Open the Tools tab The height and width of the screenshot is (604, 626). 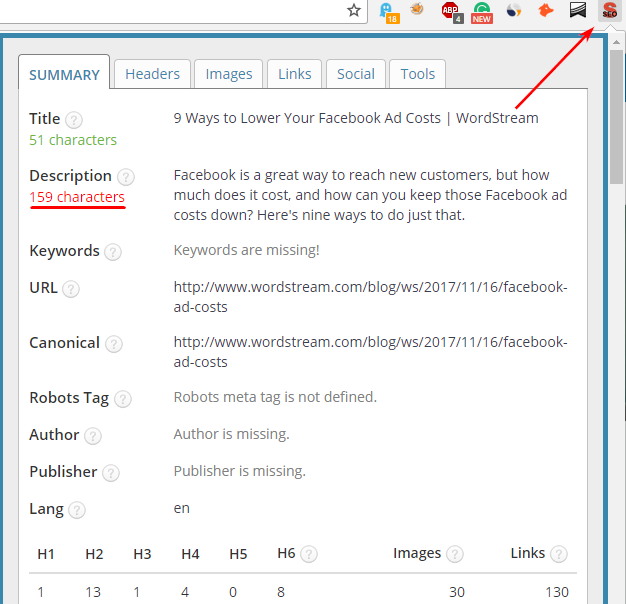point(418,74)
